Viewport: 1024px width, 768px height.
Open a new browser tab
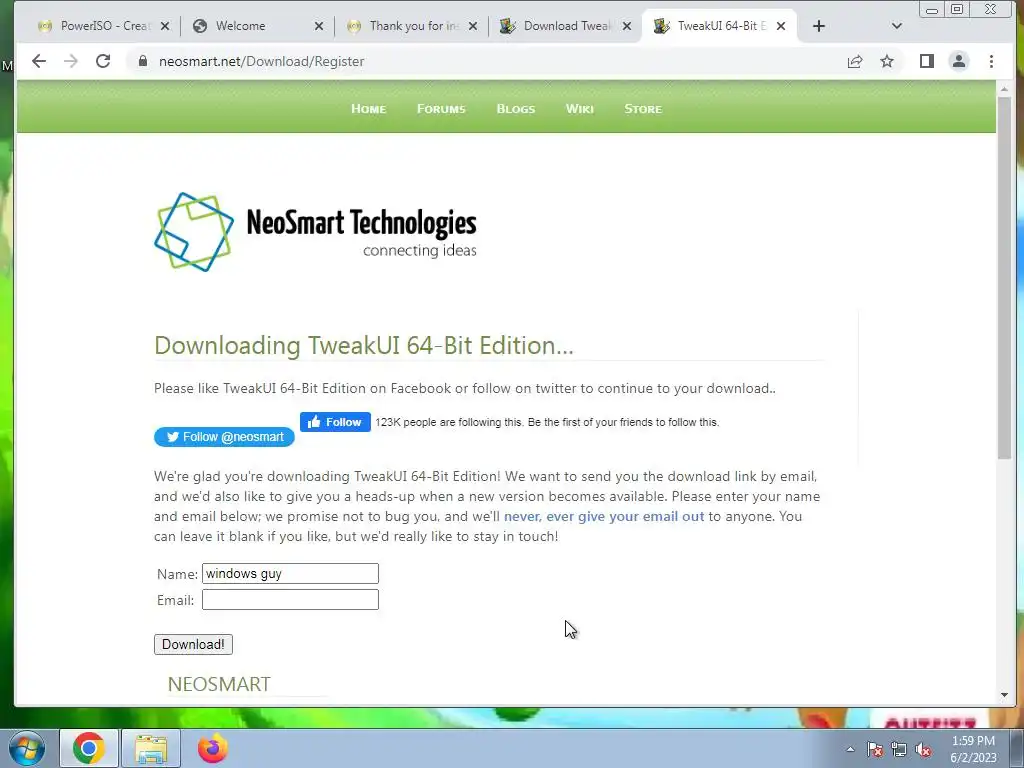coord(818,26)
